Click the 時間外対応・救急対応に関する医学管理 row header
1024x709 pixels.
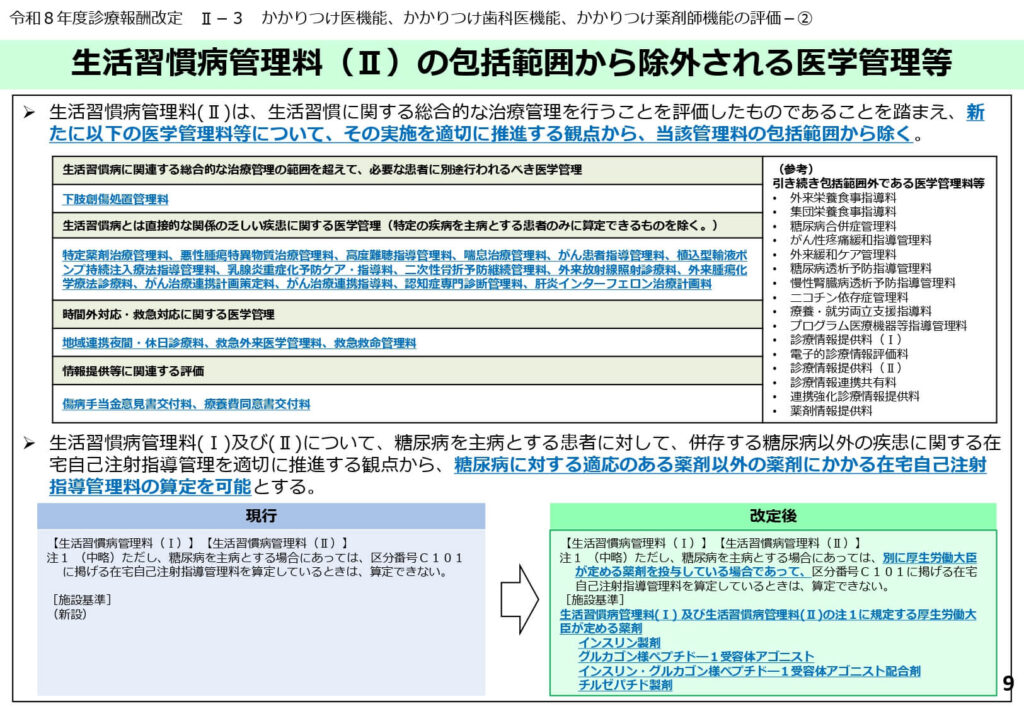pyautogui.click(x=168, y=314)
